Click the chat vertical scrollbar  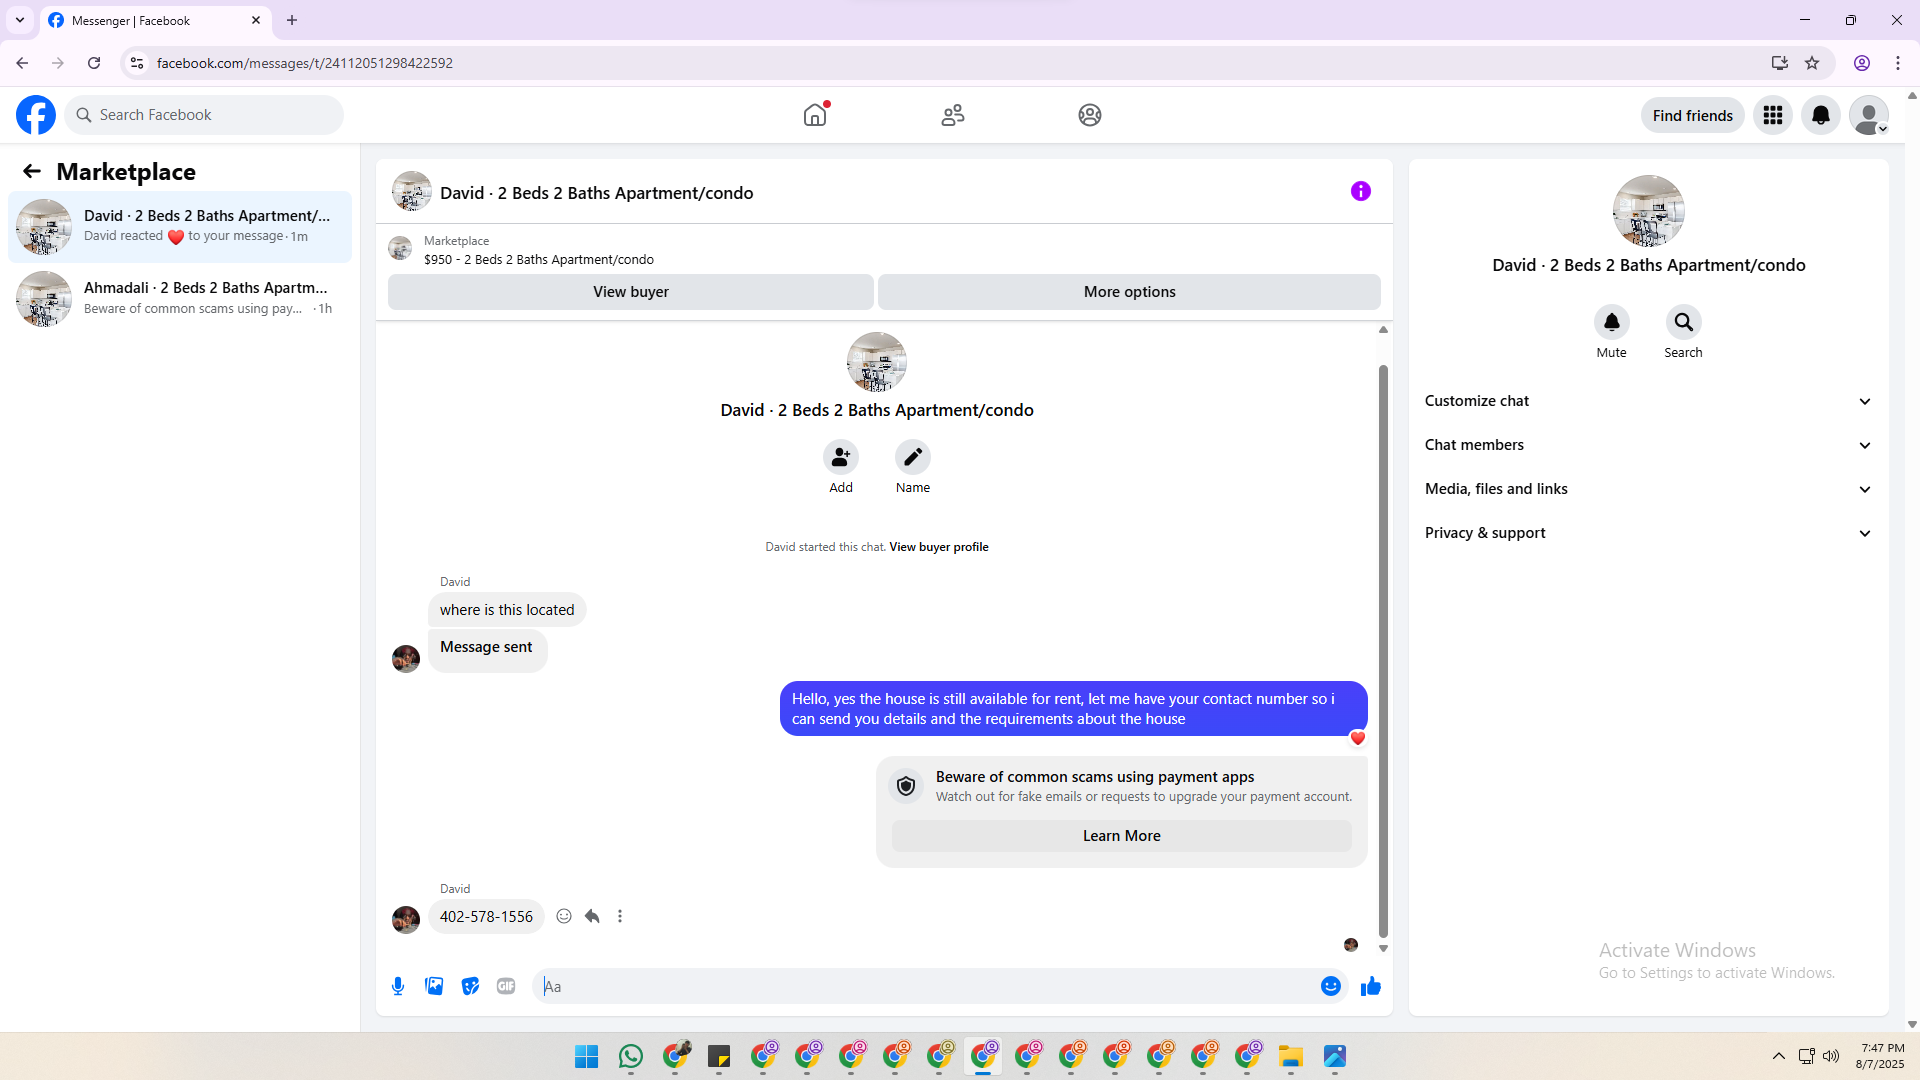coord(1384,650)
